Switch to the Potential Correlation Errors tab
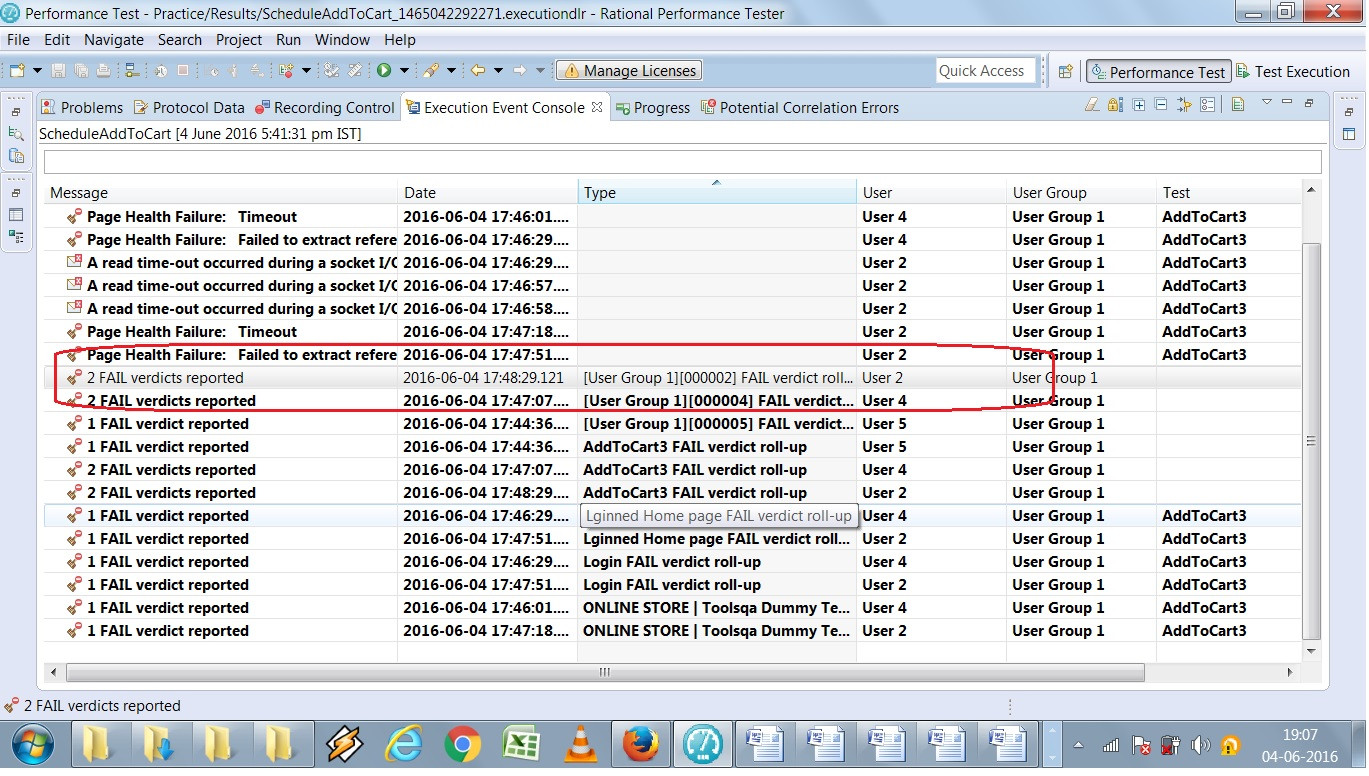The image size is (1369, 776). click(800, 108)
